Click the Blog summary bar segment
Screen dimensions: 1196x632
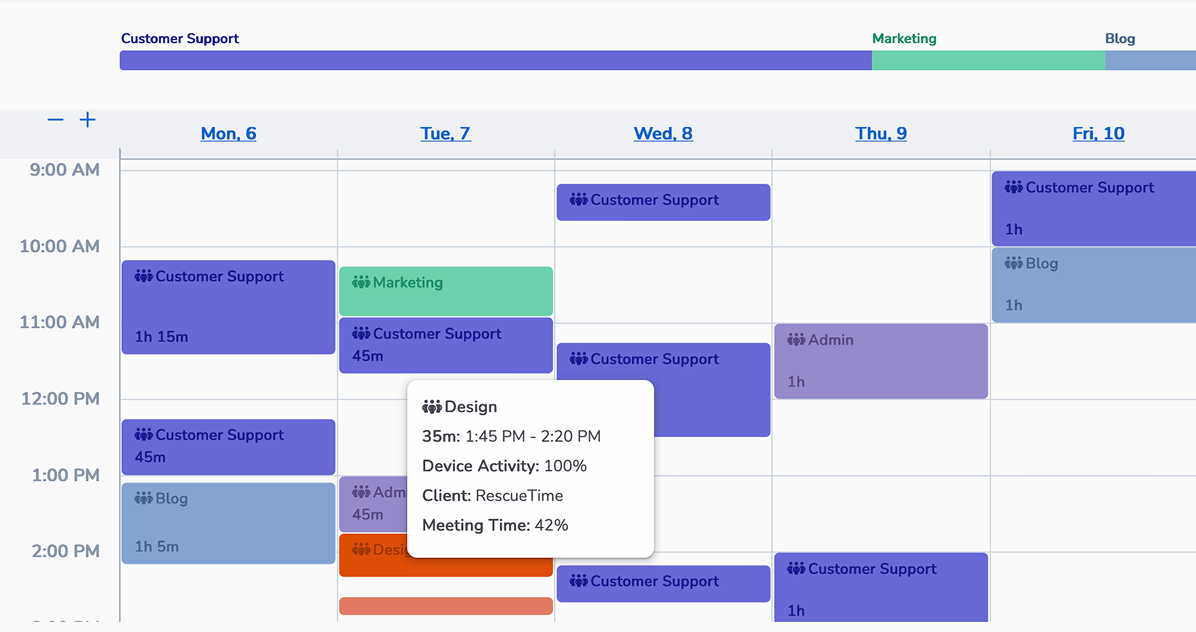[x=1150, y=61]
